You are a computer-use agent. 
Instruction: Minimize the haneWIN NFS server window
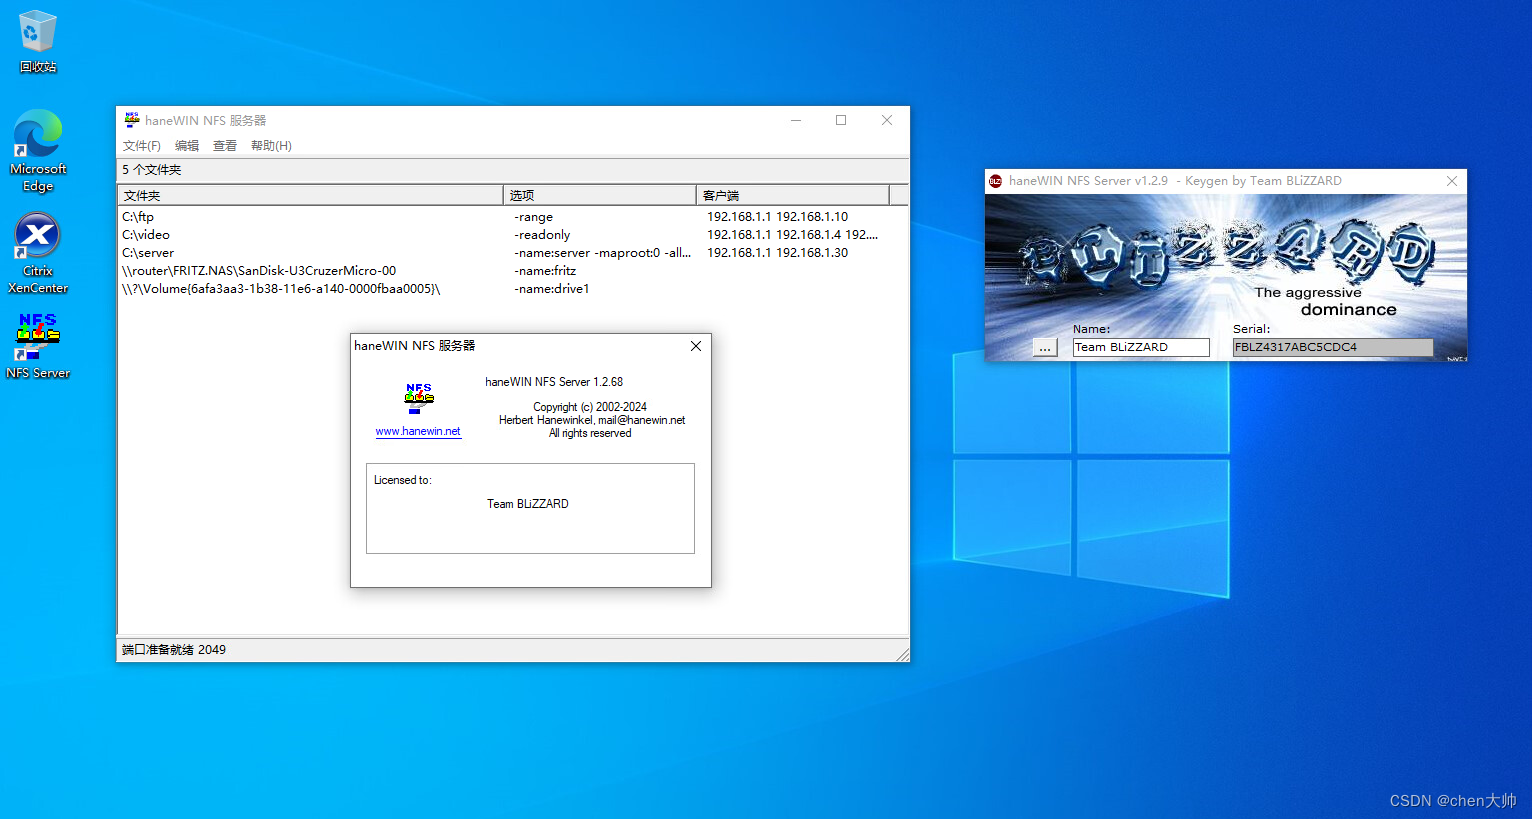[x=796, y=120]
